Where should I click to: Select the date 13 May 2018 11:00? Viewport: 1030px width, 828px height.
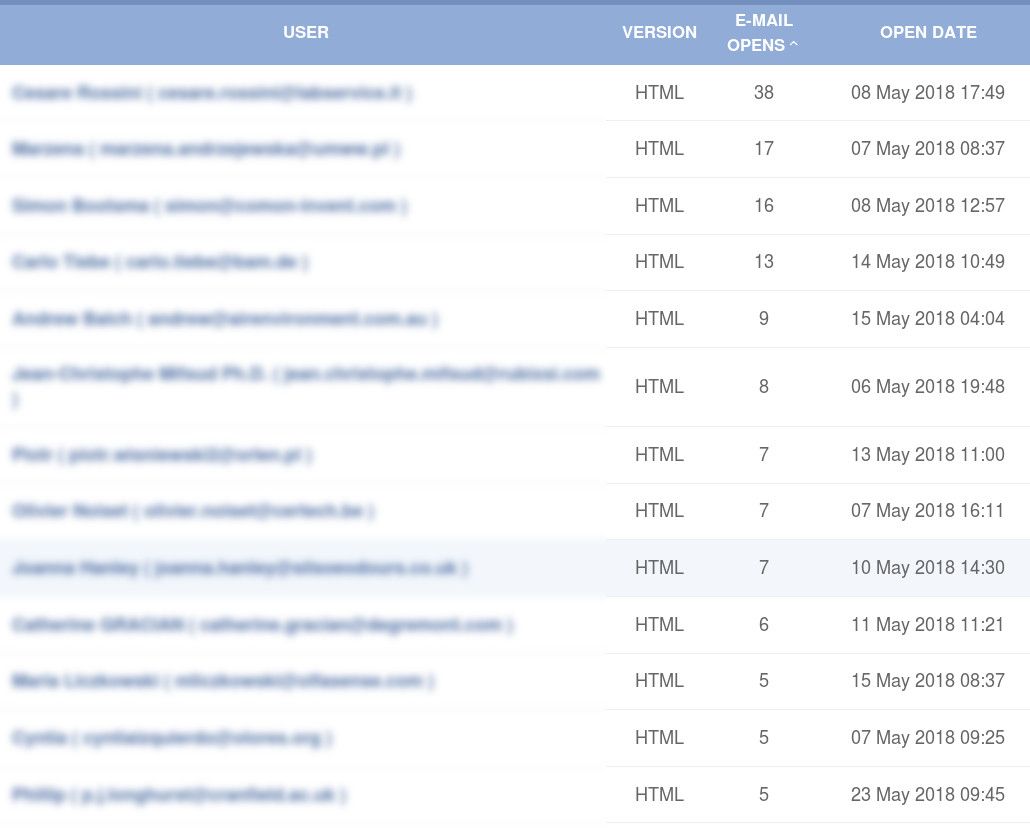(928, 455)
